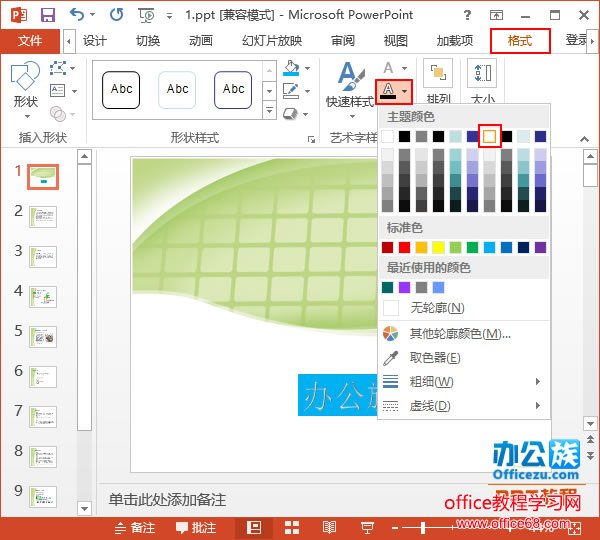Switch to reading view in status bar
Viewport: 600px width, 540px height.
point(329,527)
